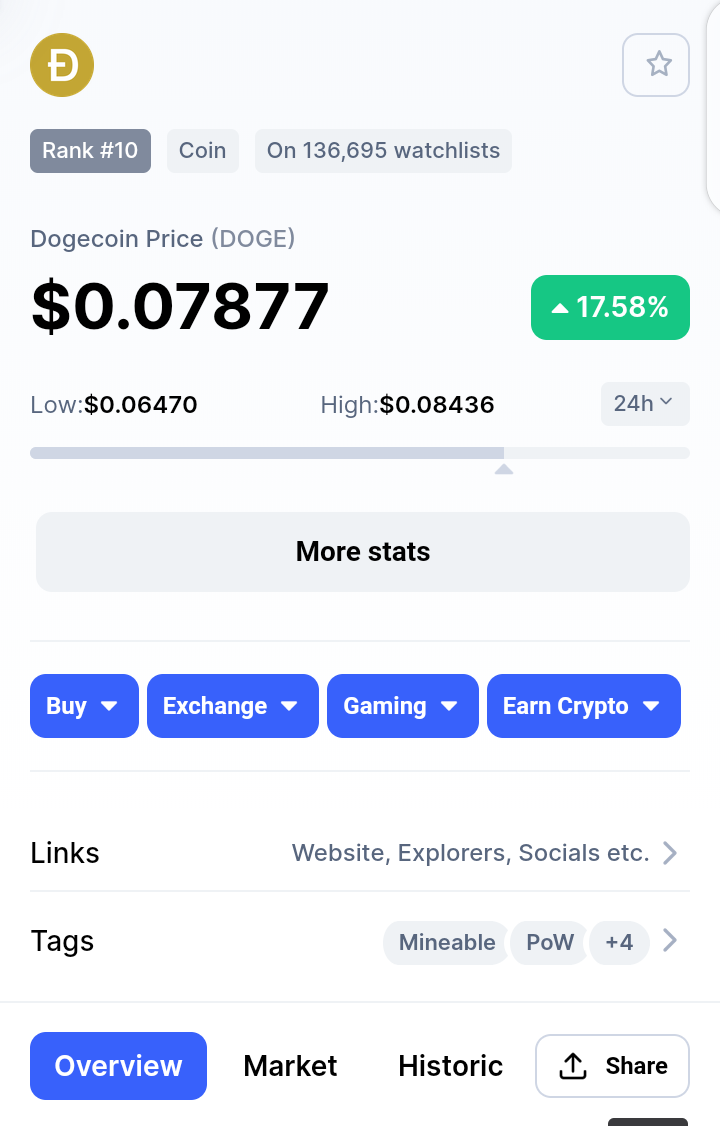Switch to the Market tab
This screenshot has width=720, height=1126.
tap(290, 1066)
